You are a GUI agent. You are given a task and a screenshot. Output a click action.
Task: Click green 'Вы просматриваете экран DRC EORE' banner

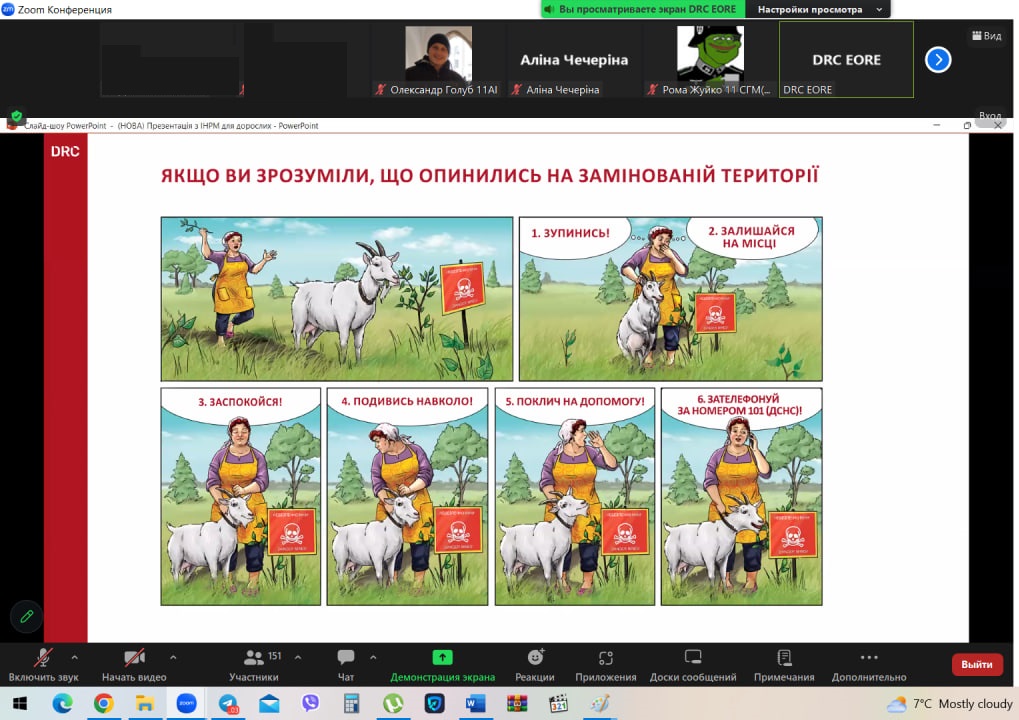pyautogui.click(x=645, y=9)
